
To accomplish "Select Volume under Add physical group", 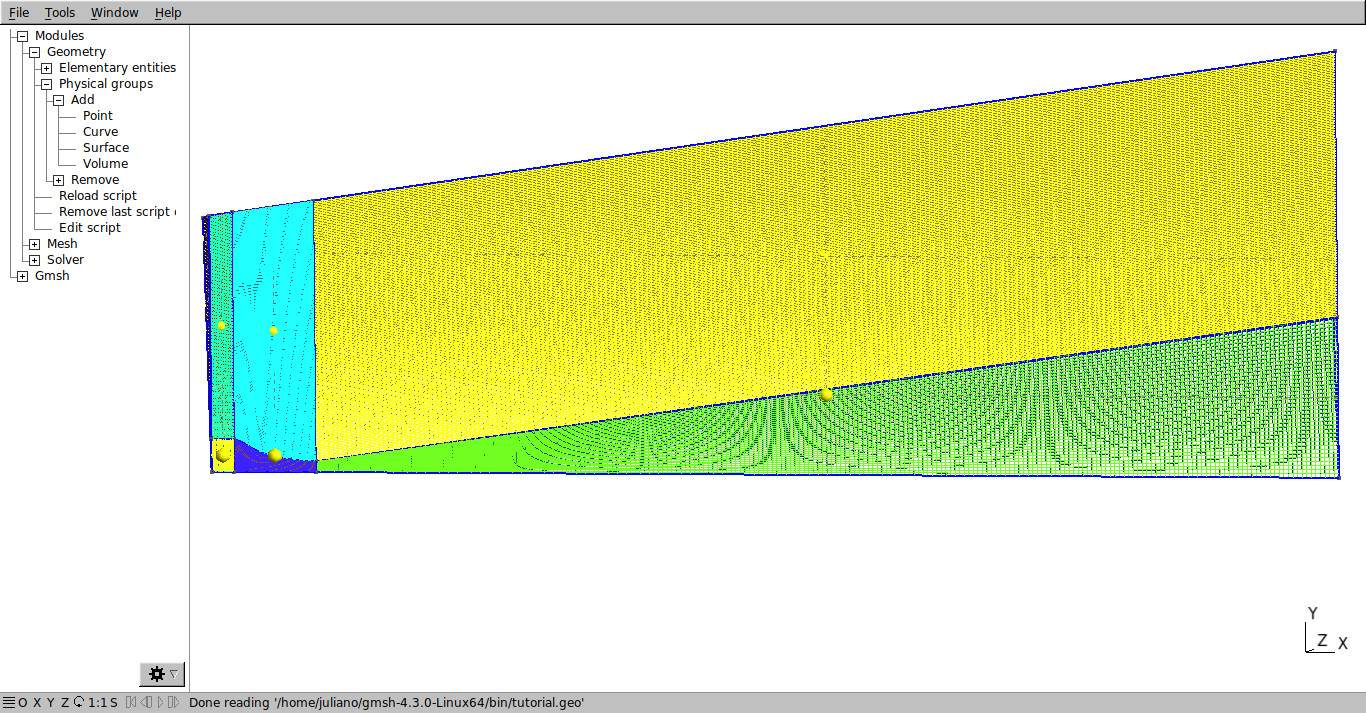I will coord(105,164).
